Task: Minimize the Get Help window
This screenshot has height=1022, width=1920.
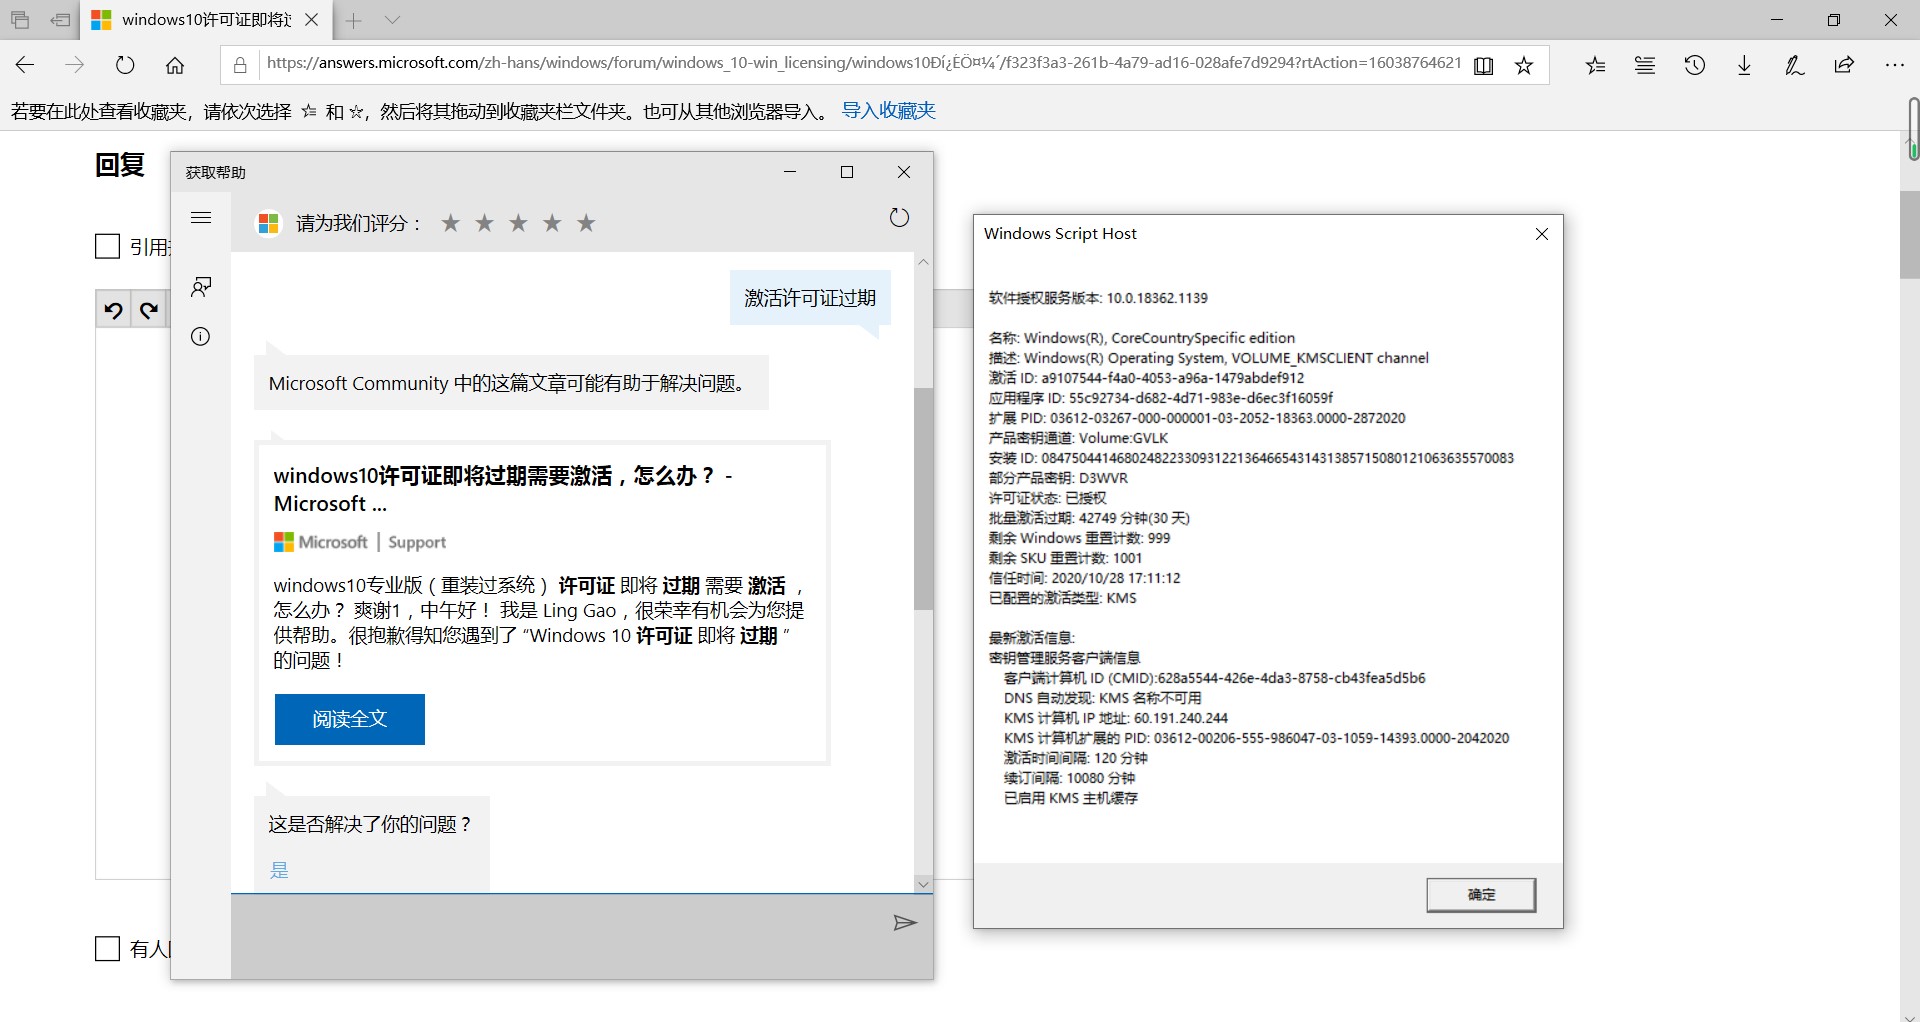Action: click(790, 172)
